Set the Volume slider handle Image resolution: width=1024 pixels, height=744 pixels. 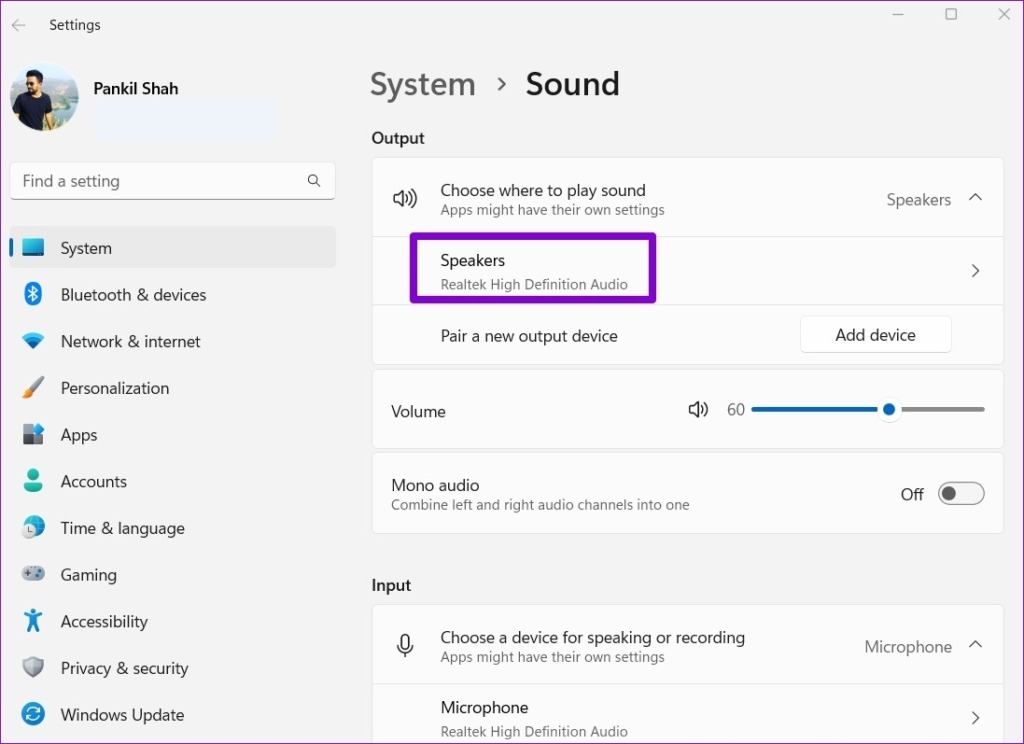(x=888, y=409)
